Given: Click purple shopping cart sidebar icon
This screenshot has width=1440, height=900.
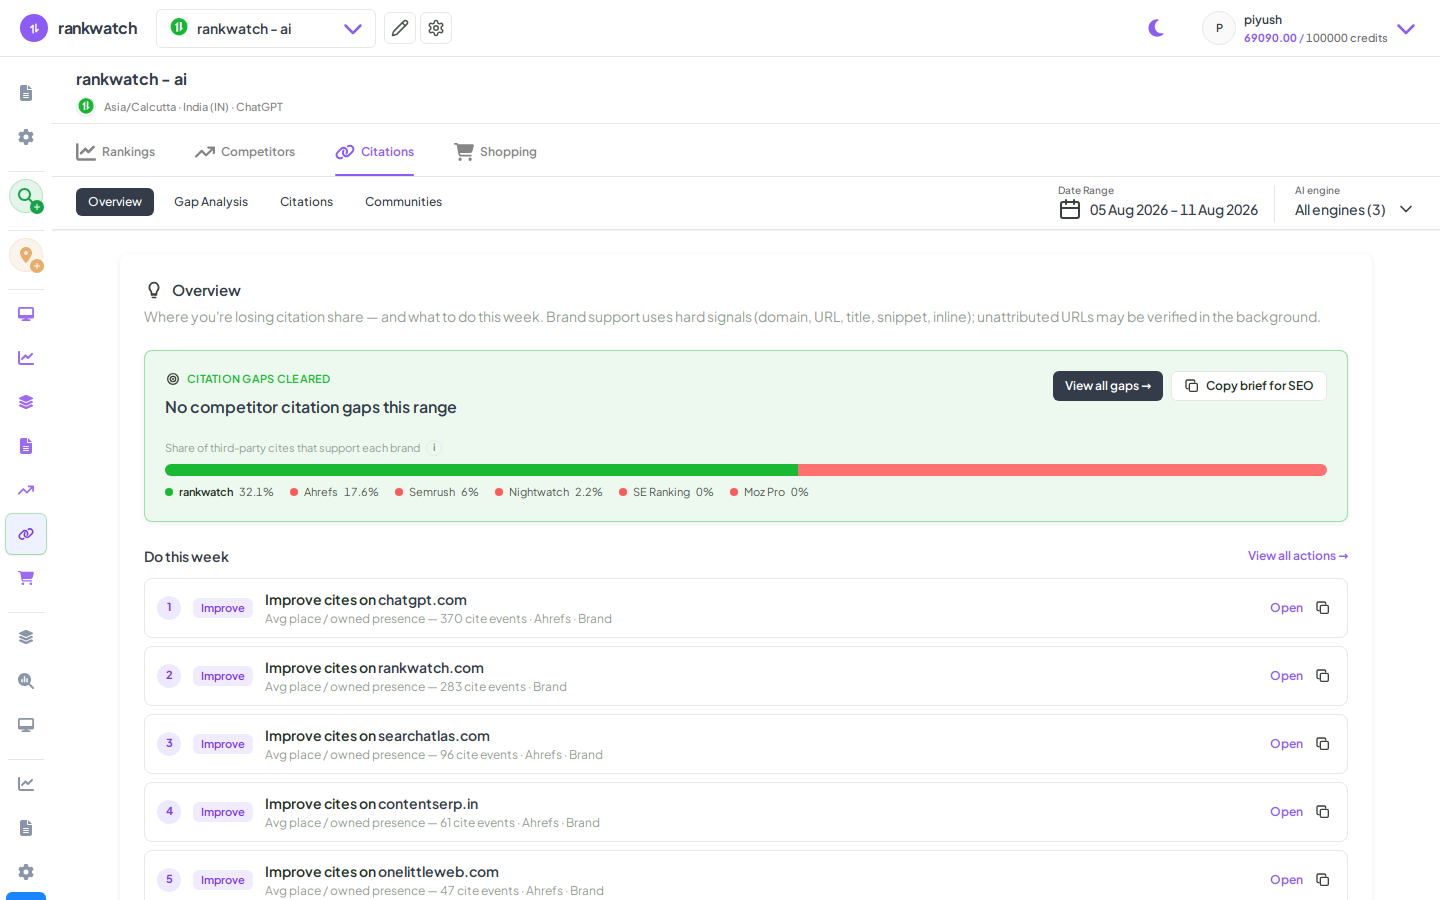Looking at the screenshot, I should point(26,578).
